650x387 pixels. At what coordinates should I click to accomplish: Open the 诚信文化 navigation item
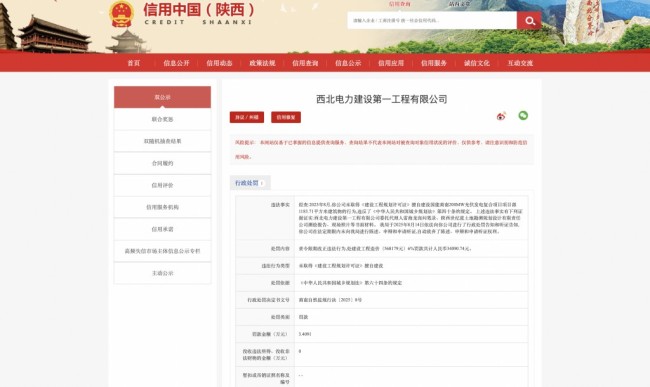[477, 63]
